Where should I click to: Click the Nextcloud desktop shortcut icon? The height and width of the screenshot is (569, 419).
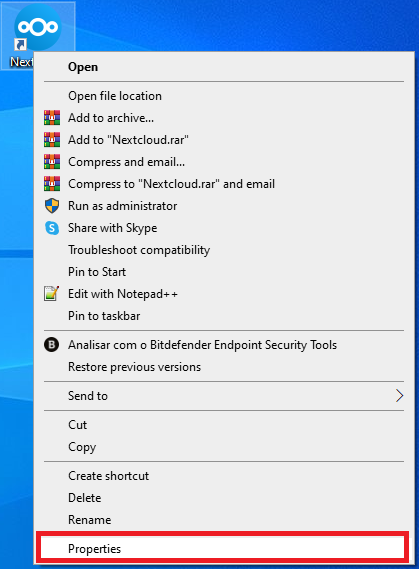pyautogui.click(x=38, y=28)
